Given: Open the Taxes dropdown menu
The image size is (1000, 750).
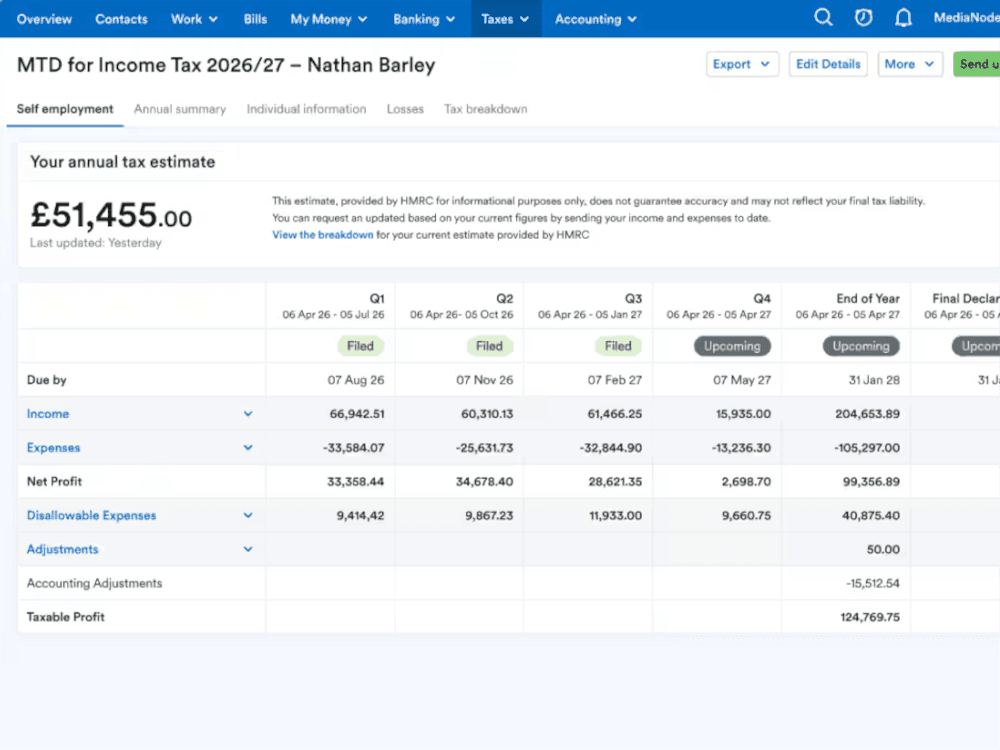Looking at the screenshot, I should click(505, 19).
